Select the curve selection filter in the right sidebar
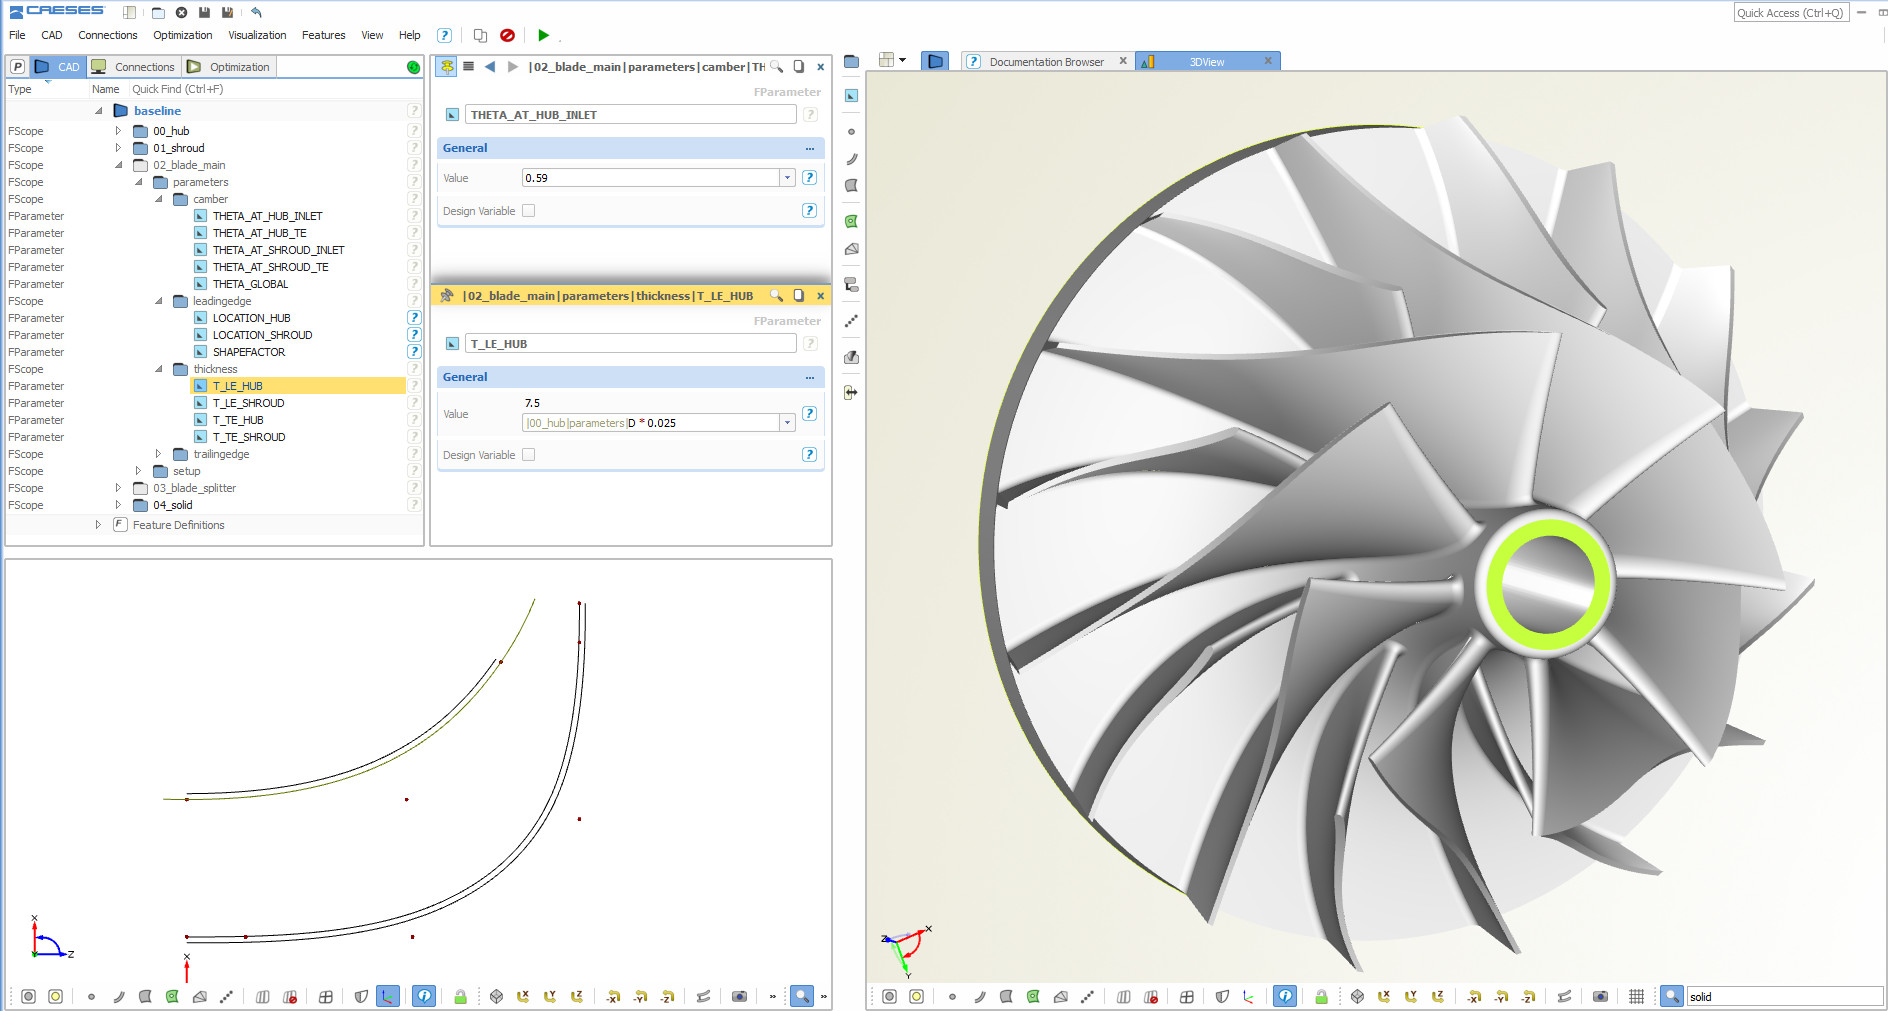The height and width of the screenshot is (1011, 1888). click(850, 159)
